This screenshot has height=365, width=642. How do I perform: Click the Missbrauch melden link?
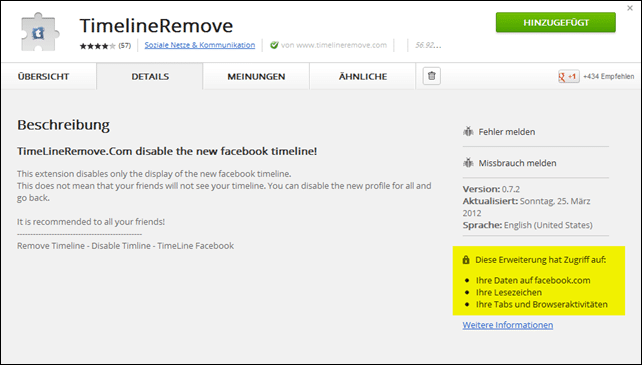(517, 163)
